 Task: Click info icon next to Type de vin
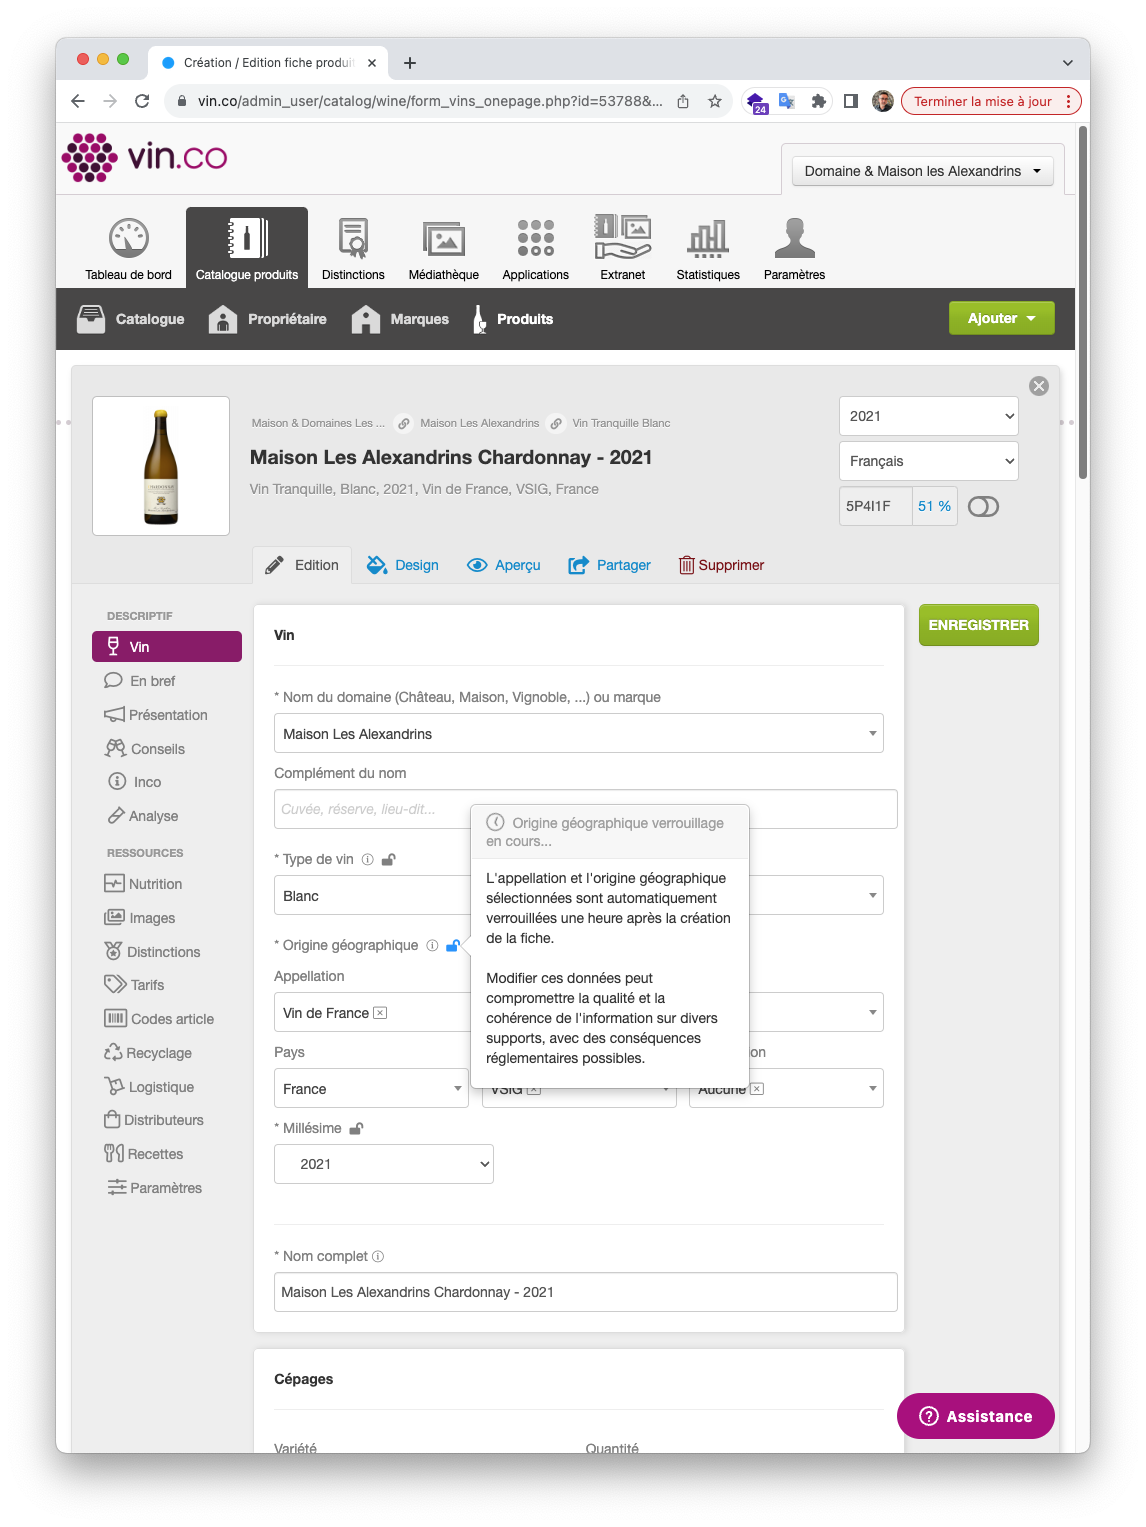pyautogui.click(x=368, y=859)
